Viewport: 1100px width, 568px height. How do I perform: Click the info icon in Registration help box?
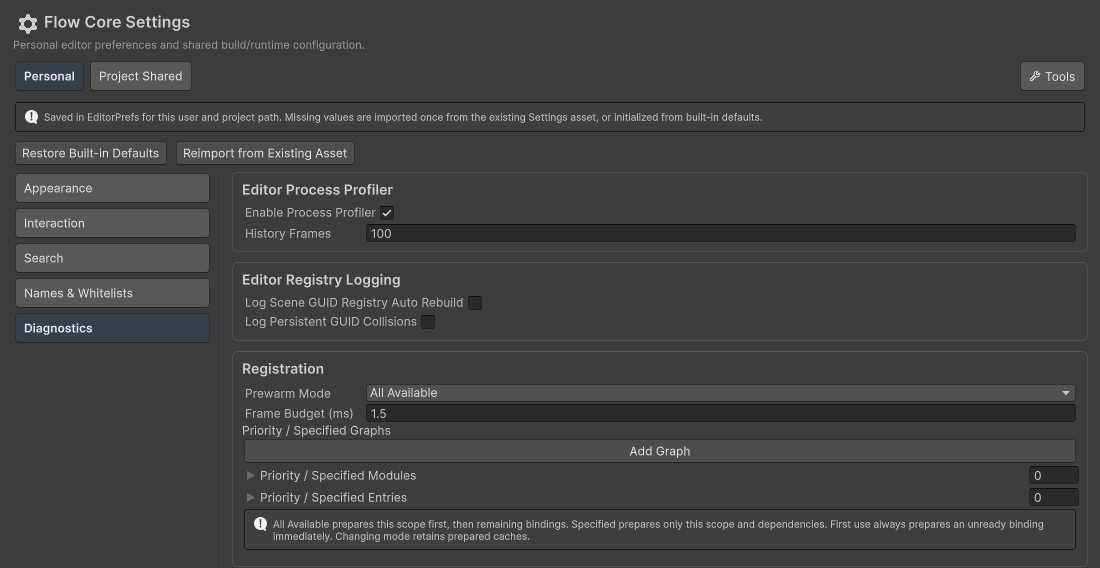[x=260, y=524]
